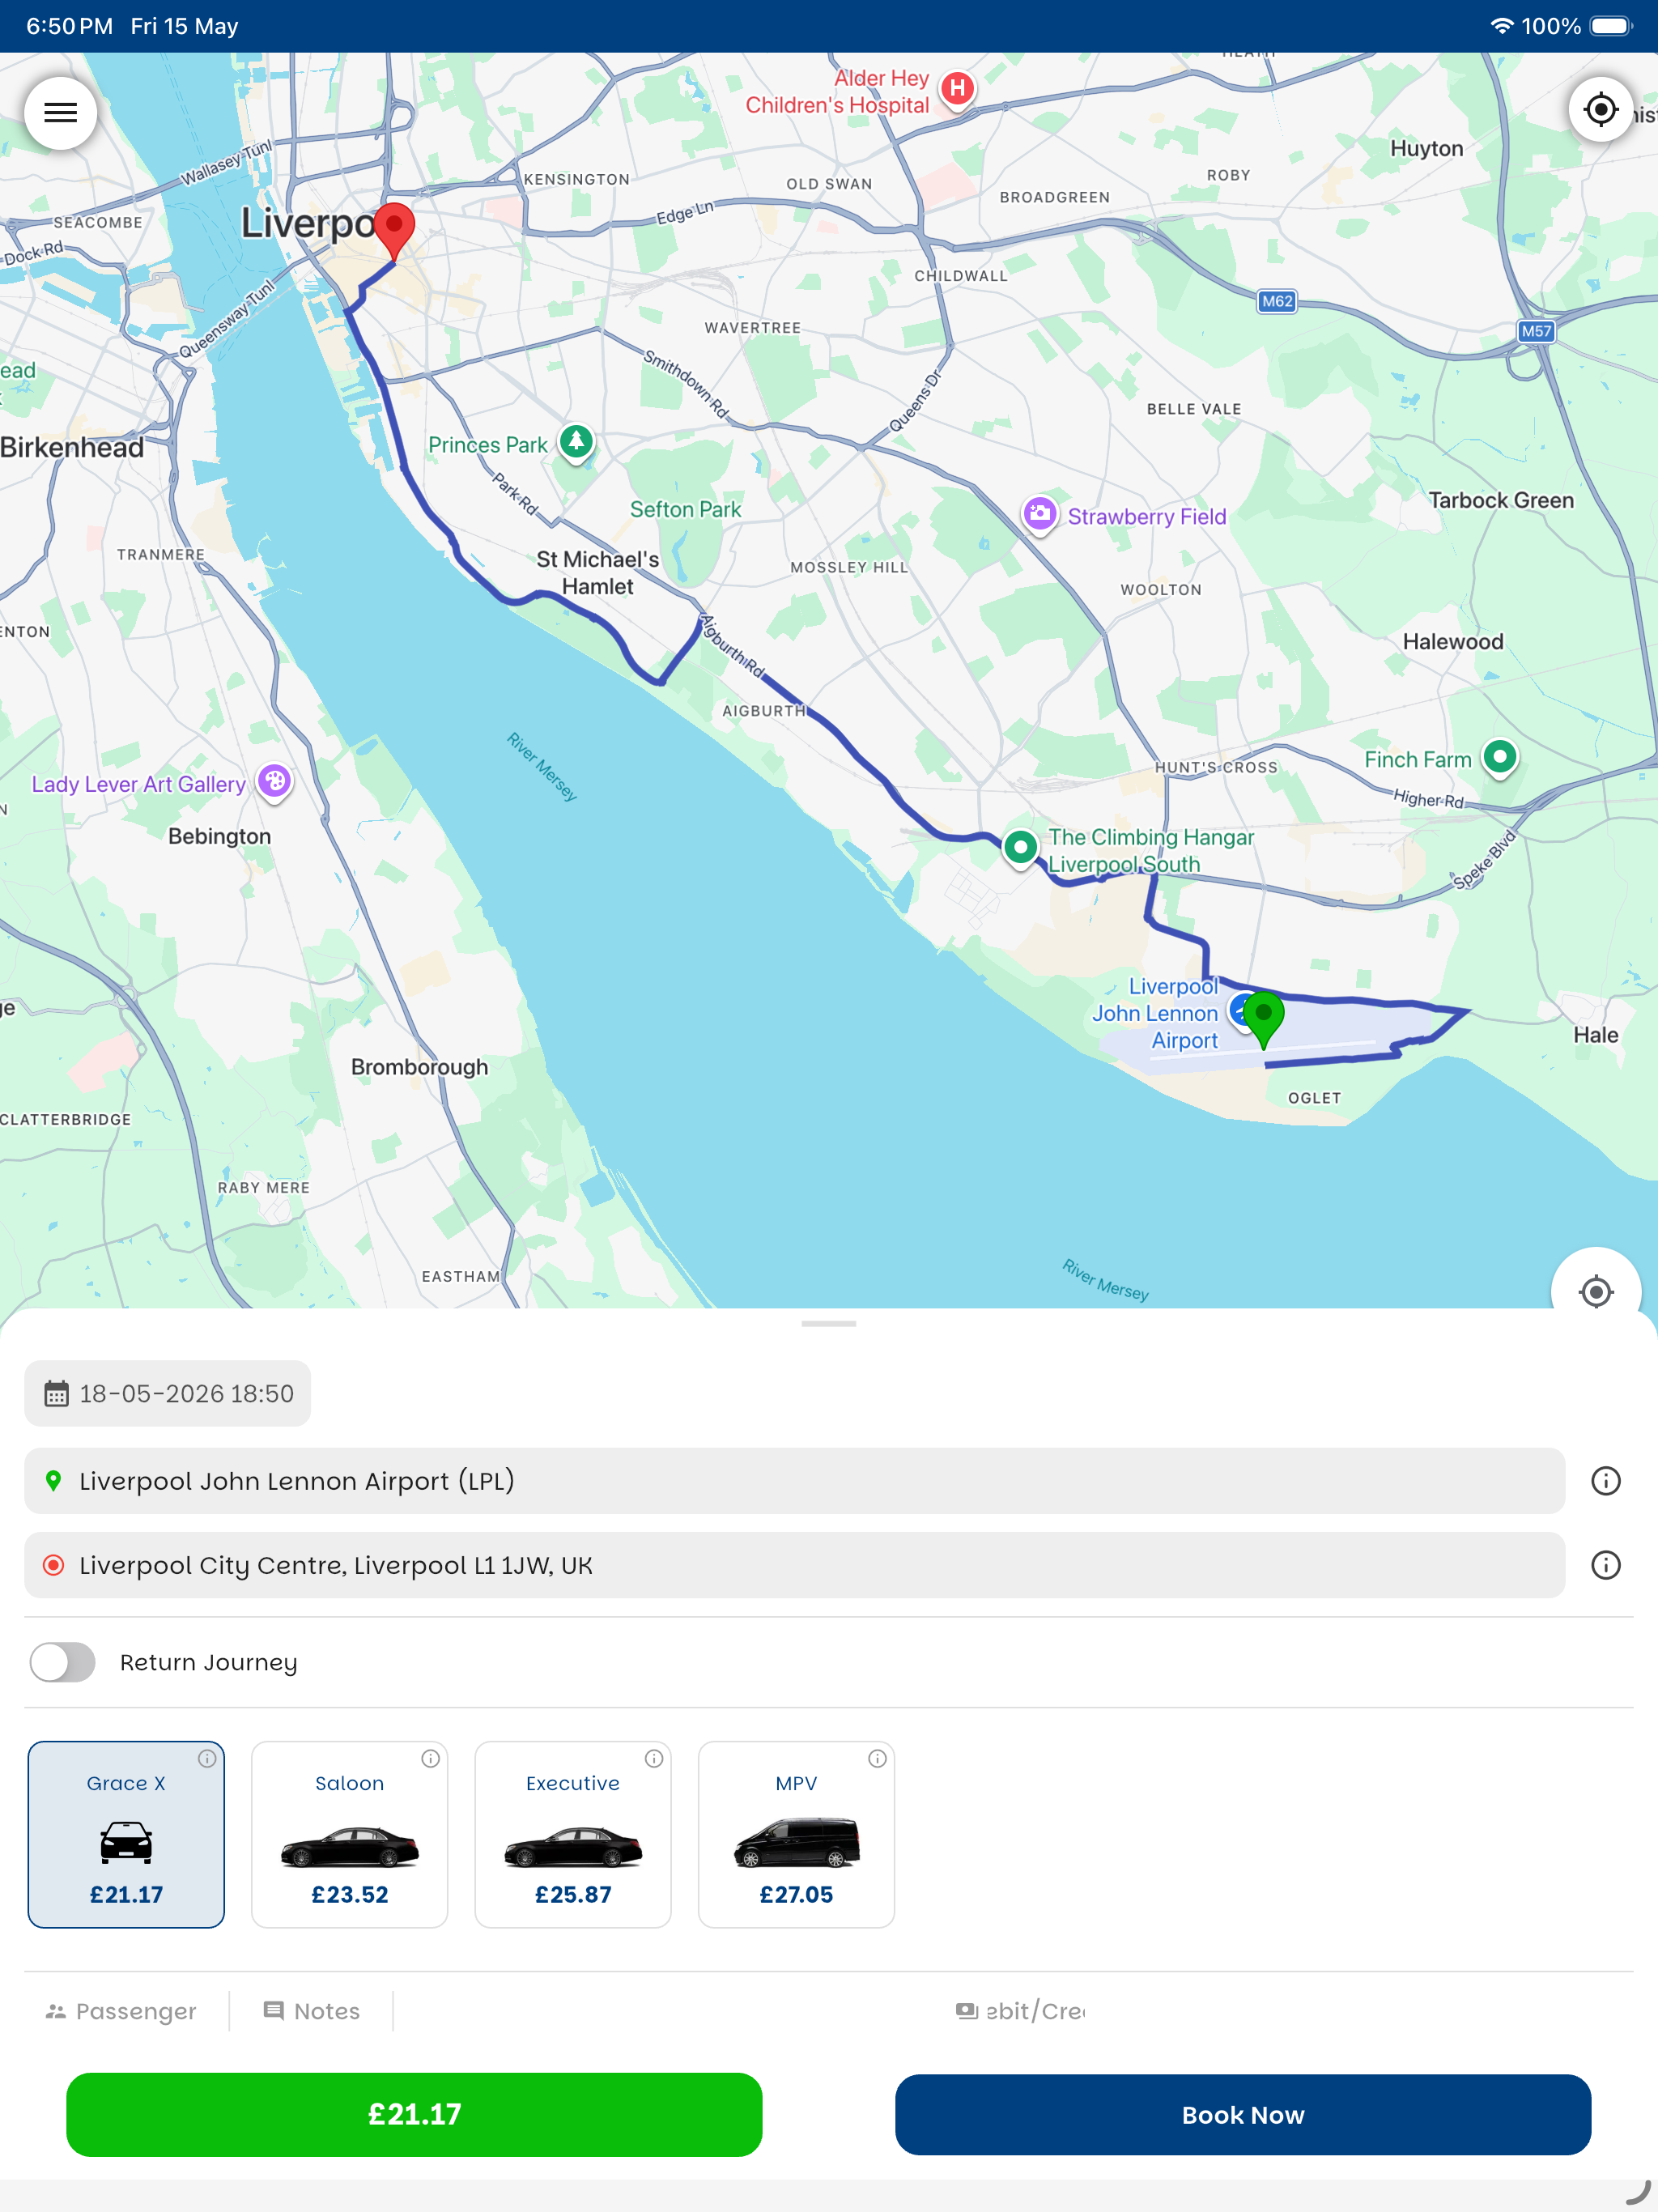Expand the booking panel drag handle
The width and height of the screenshot is (1658, 2212).
[x=829, y=1324]
